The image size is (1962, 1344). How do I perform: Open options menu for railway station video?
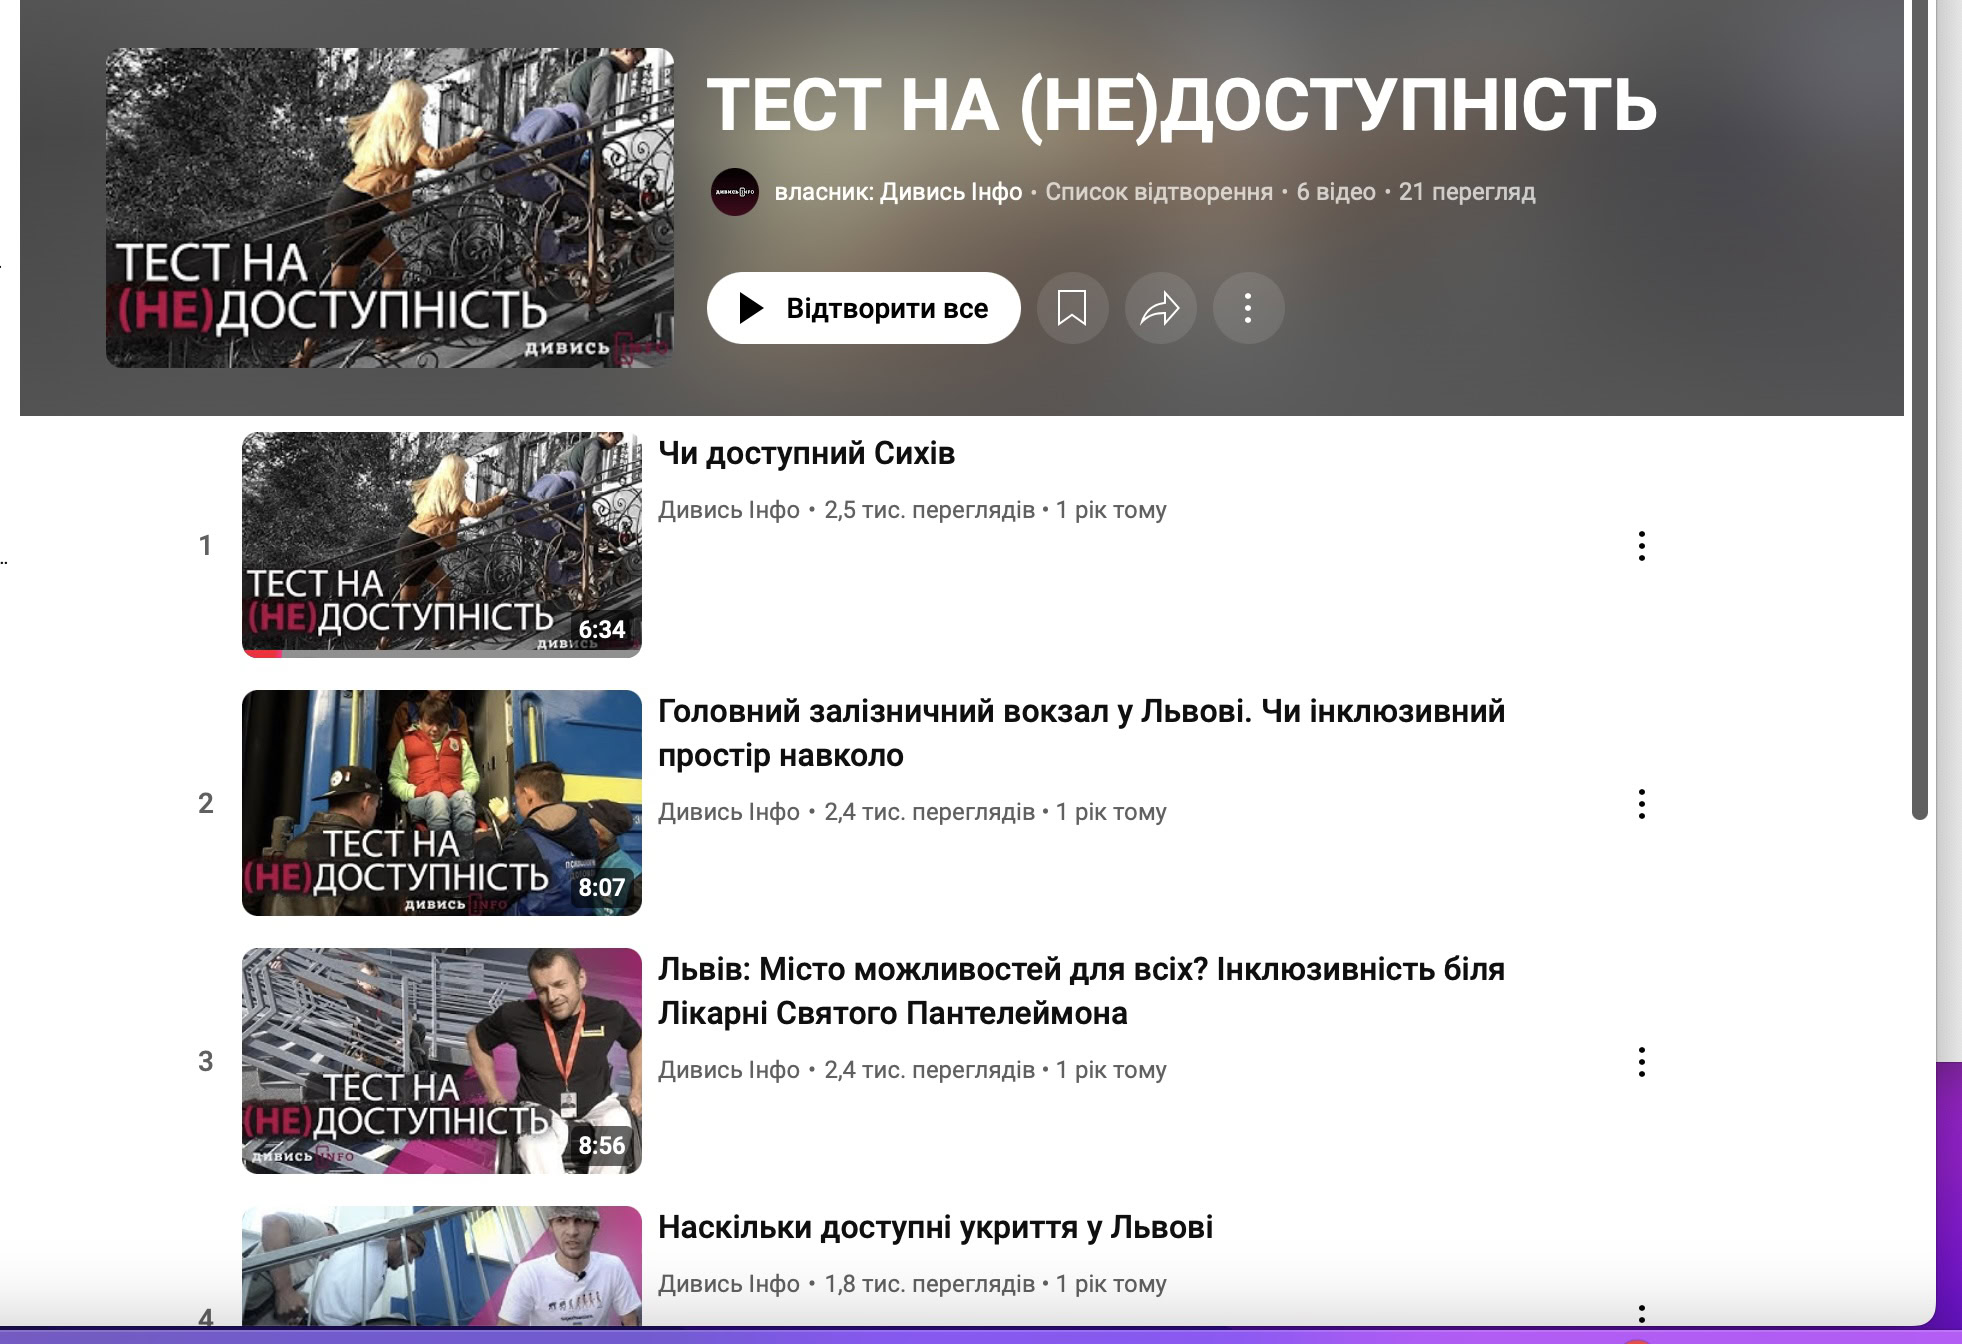pyautogui.click(x=1641, y=804)
